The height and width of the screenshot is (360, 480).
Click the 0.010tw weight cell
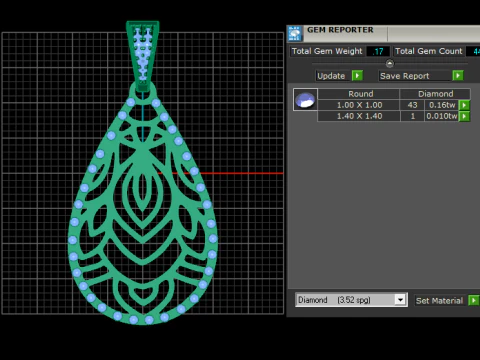pos(442,116)
